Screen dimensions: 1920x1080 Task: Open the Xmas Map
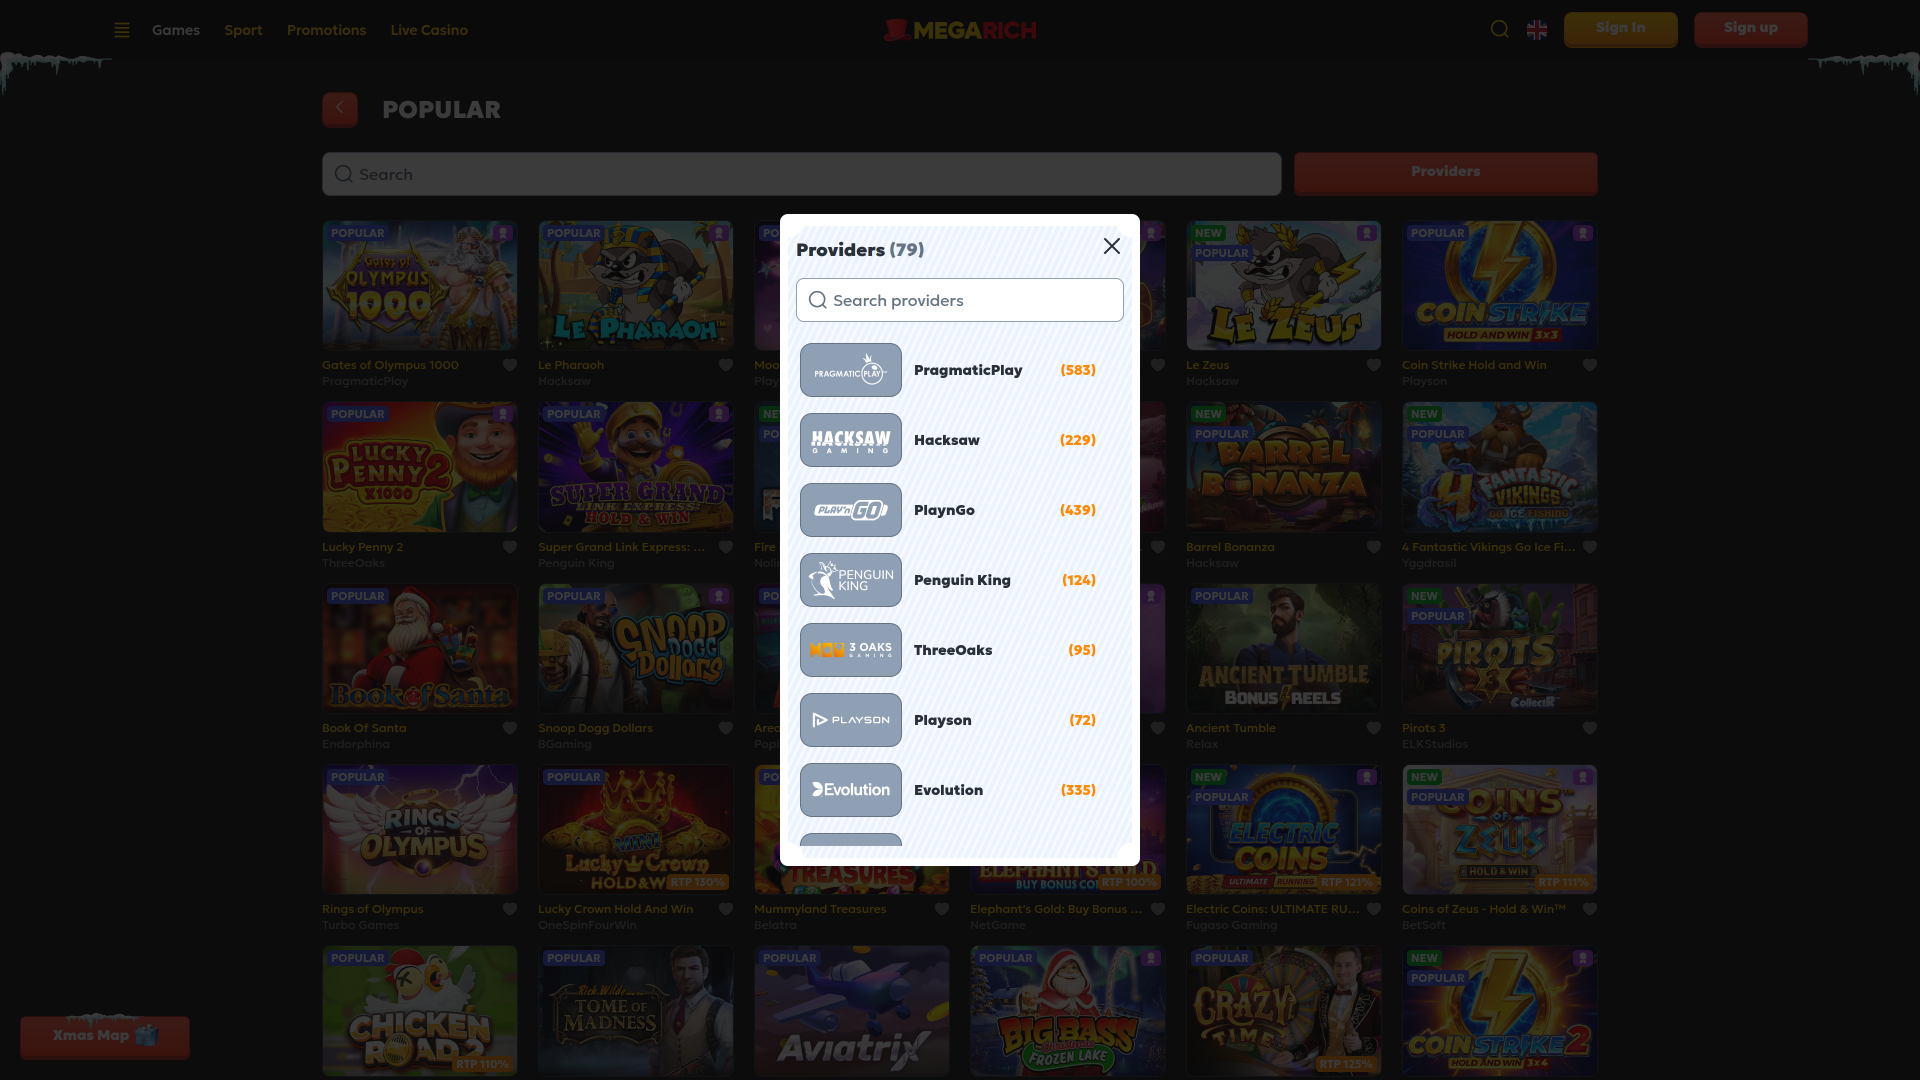104,1037
